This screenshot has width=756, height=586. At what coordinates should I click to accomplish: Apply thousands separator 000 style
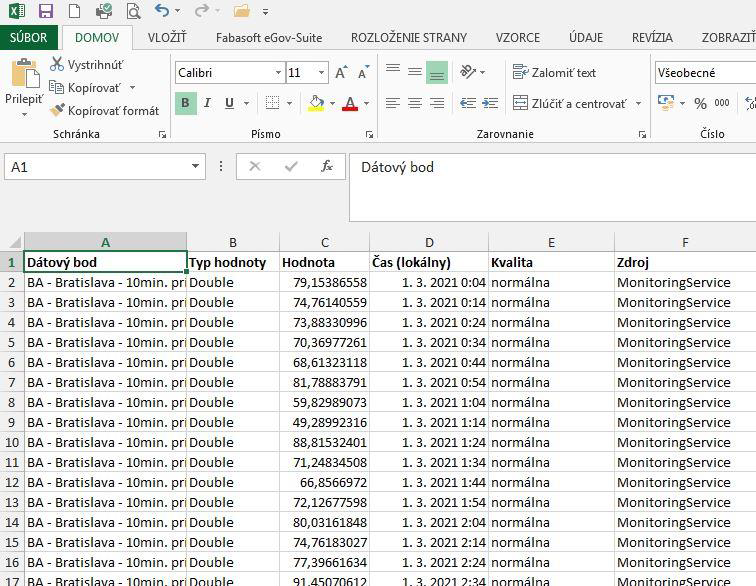[x=722, y=103]
